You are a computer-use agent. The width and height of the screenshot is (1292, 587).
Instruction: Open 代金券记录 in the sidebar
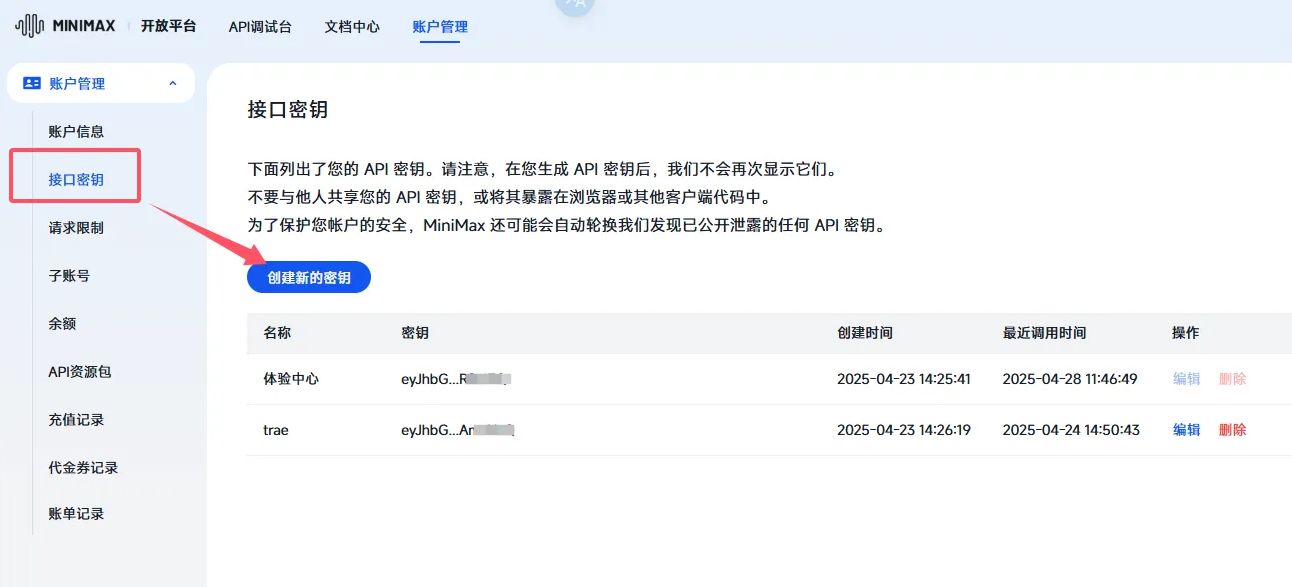pos(83,468)
